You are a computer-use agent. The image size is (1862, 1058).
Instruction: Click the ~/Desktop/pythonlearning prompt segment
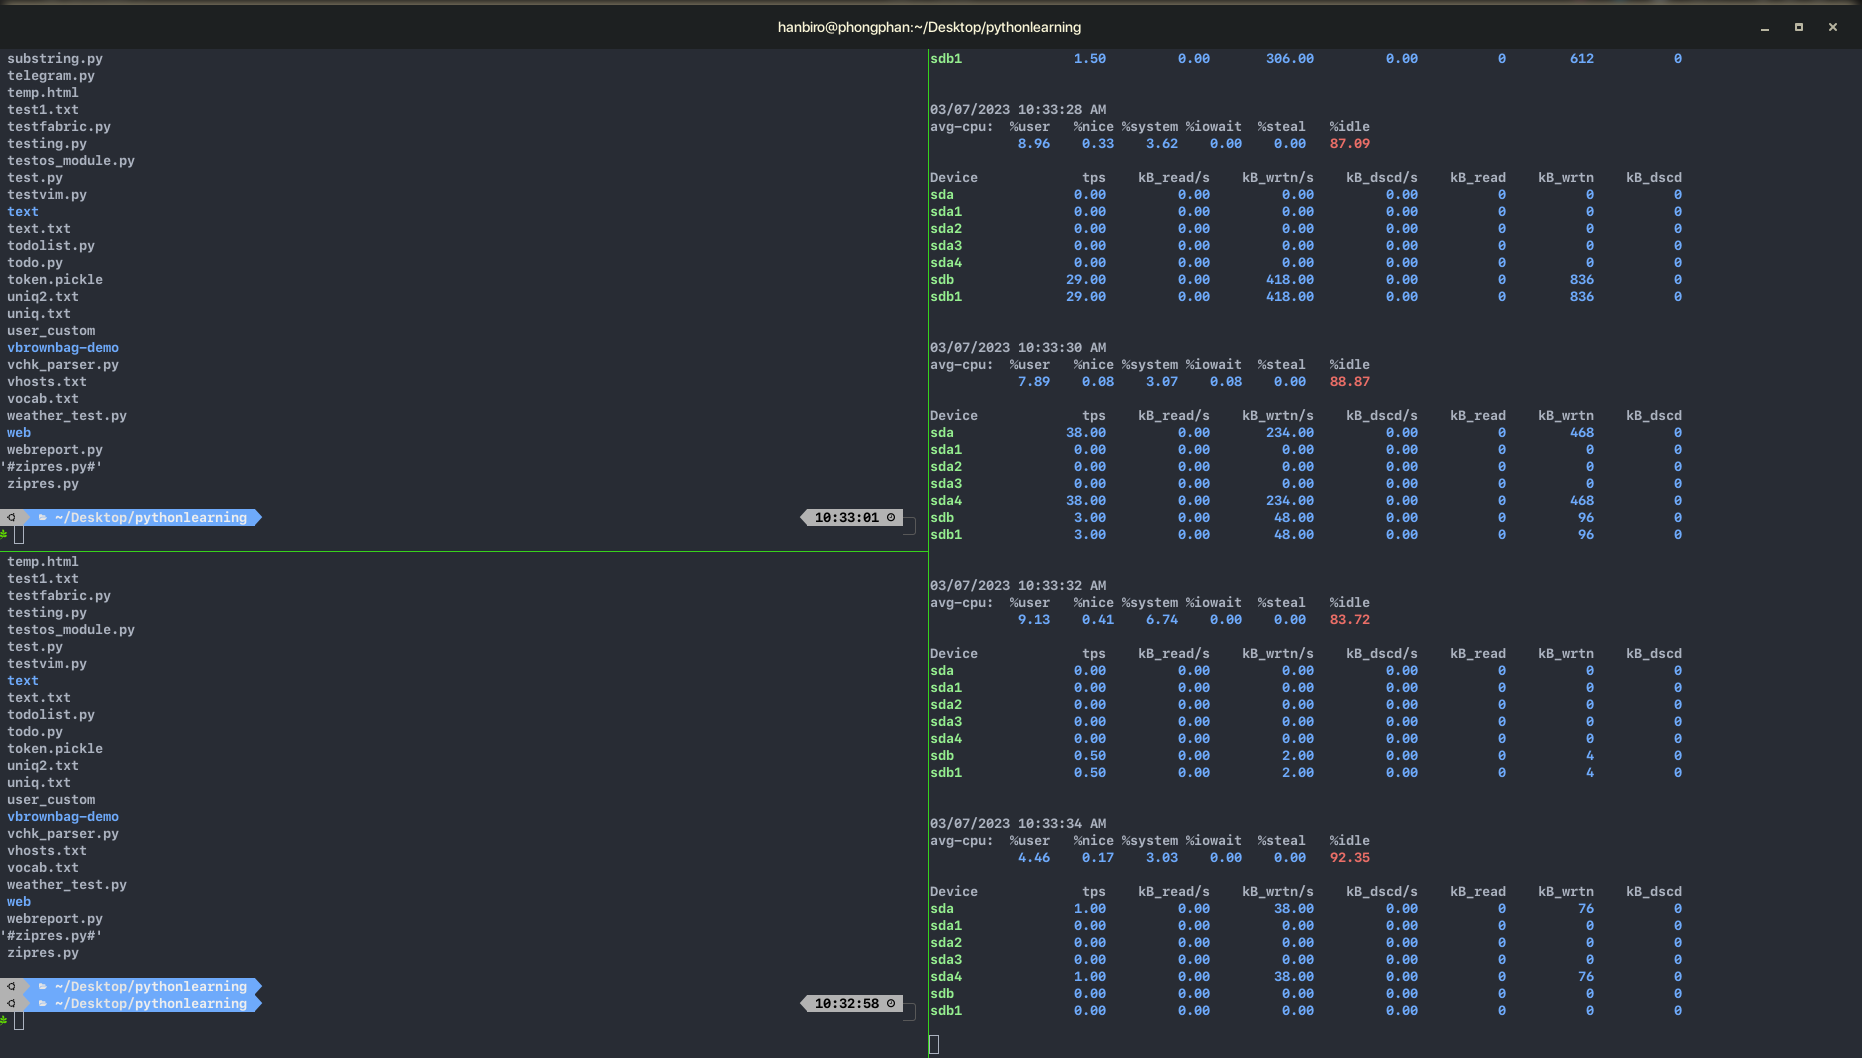pos(152,517)
